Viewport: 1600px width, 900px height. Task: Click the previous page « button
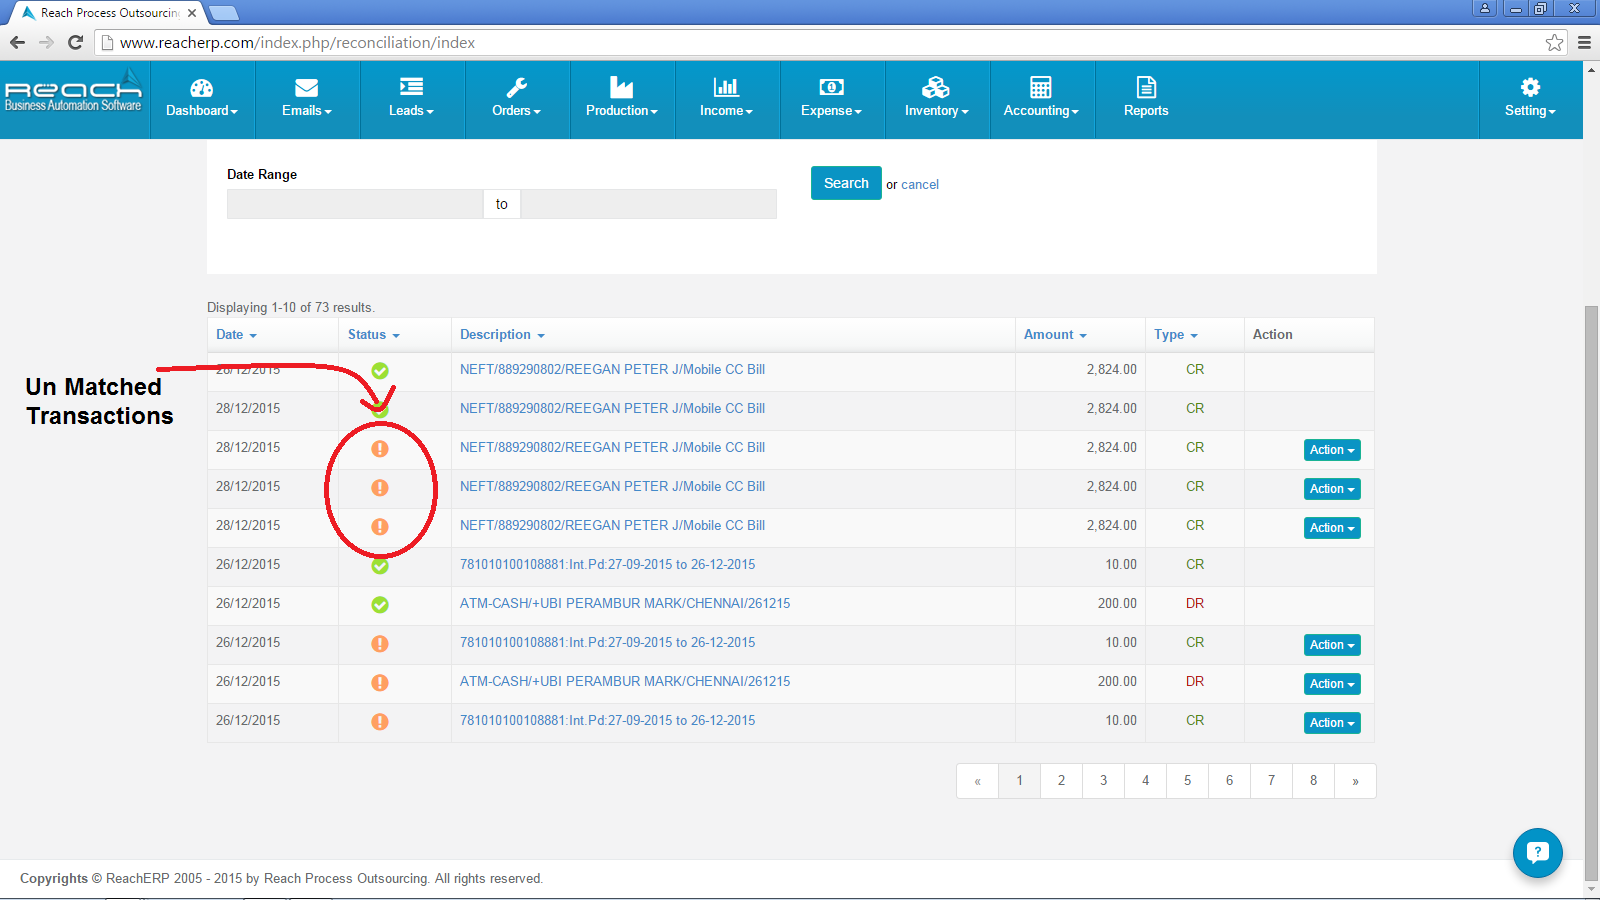coord(978,781)
